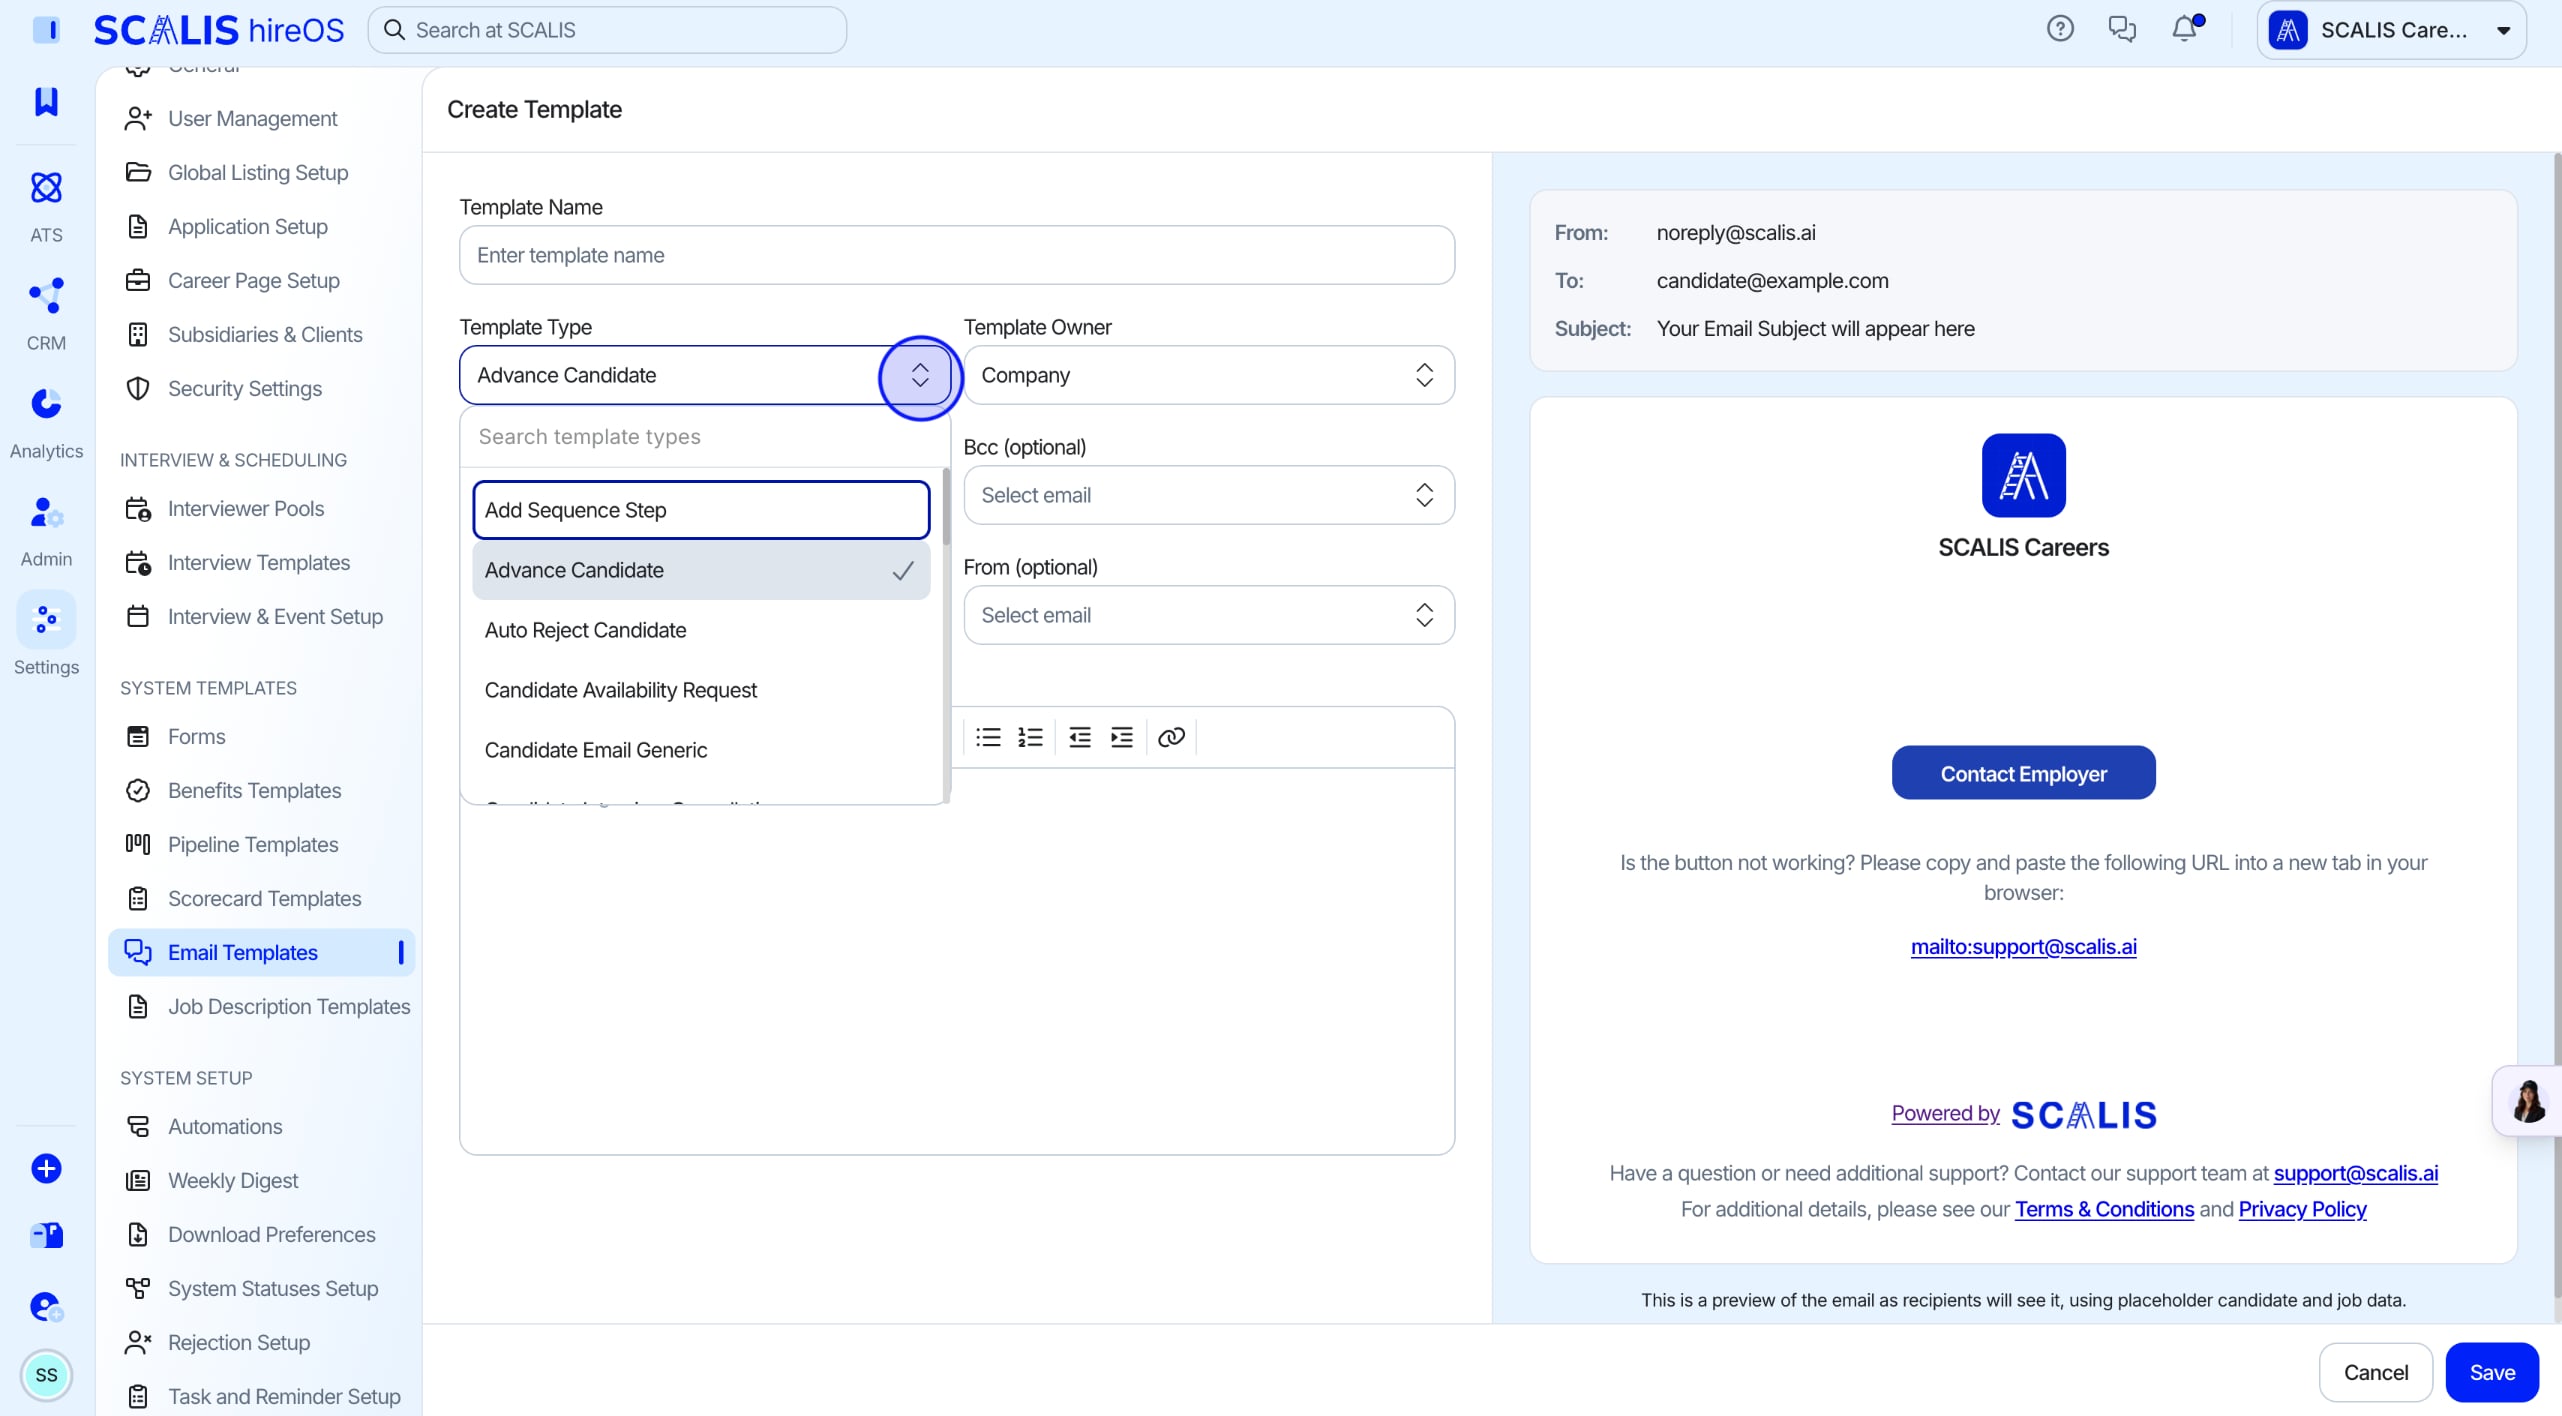The image size is (2562, 1416).
Task: Open the ATS module
Action: [46, 205]
